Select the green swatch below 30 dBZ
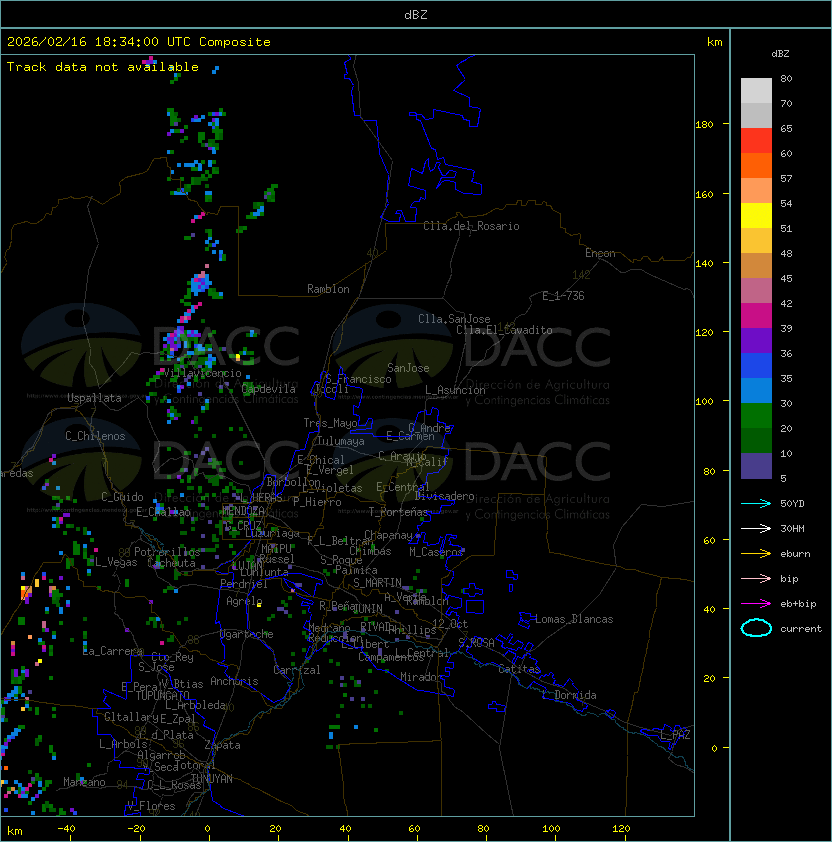This screenshot has height=842, width=832. tap(756, 416)
